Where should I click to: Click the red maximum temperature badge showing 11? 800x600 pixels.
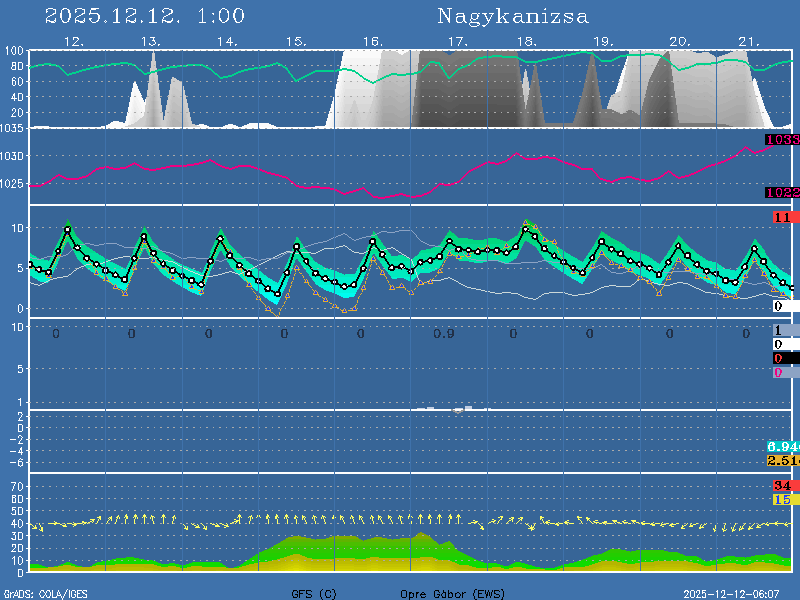pos(782,217)
